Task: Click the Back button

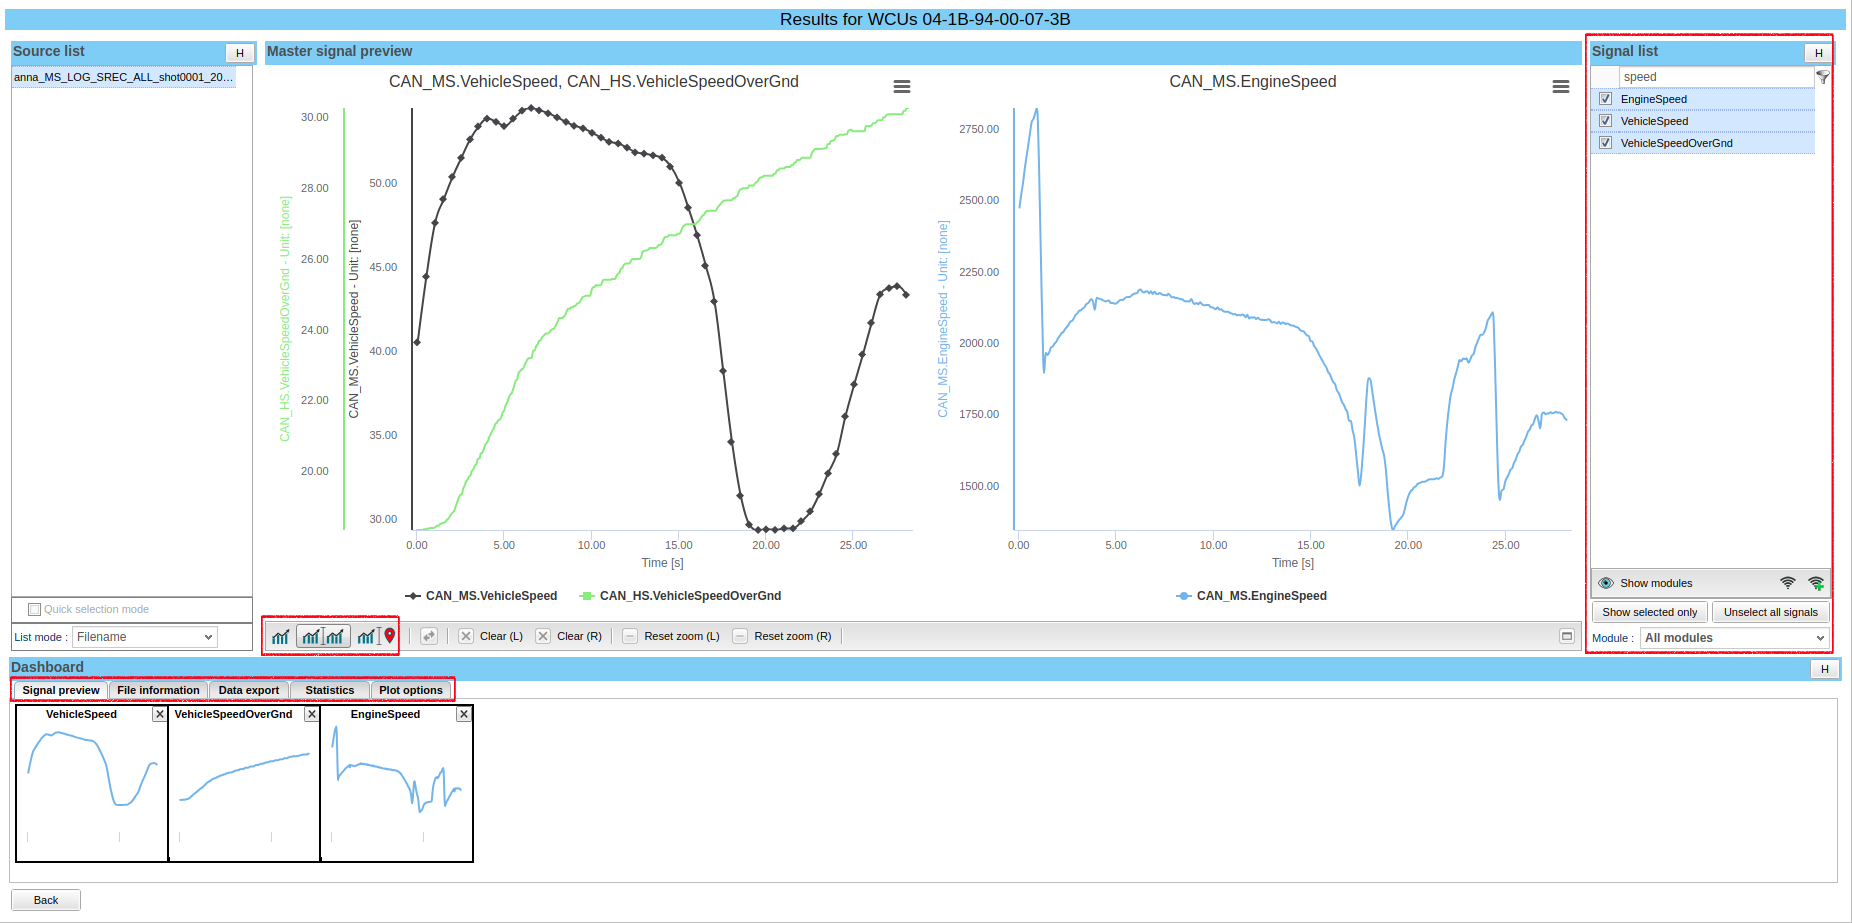Action: (46, 900)
